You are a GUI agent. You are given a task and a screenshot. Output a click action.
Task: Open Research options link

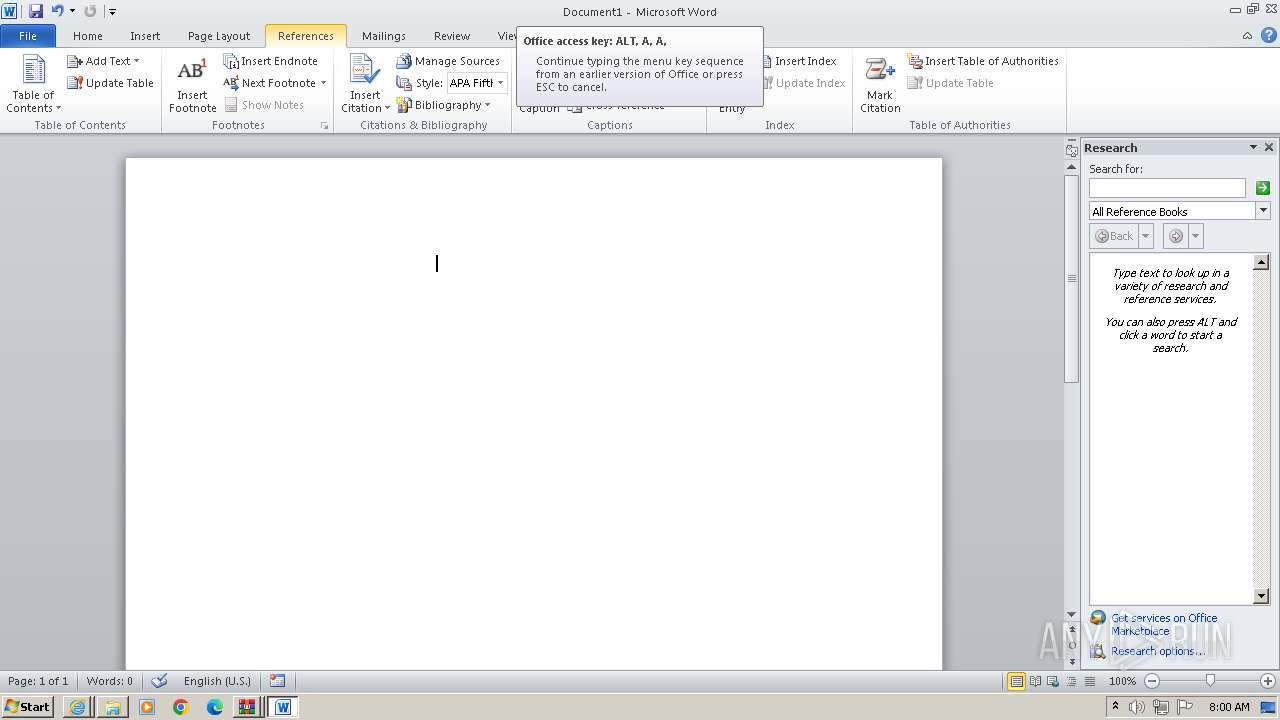click(1158, 651)
